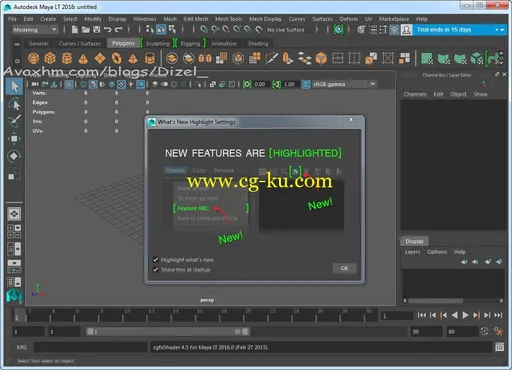Switch to the Animation shelf tab
Image resolution: width=512 pixels, height=370 pixels.
click(x=224, y=43)
